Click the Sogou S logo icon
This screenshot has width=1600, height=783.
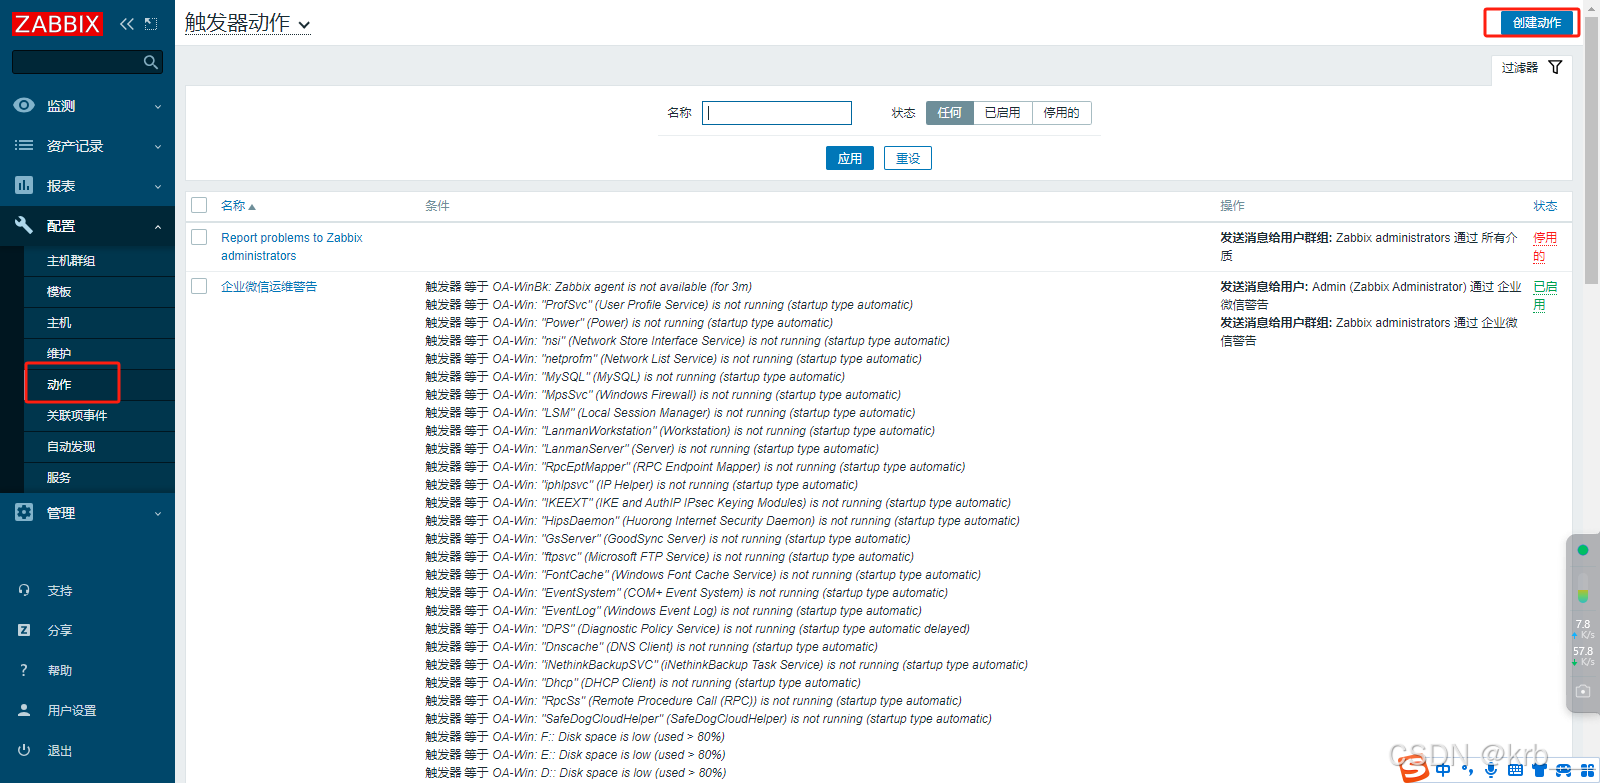point(1414,769)
